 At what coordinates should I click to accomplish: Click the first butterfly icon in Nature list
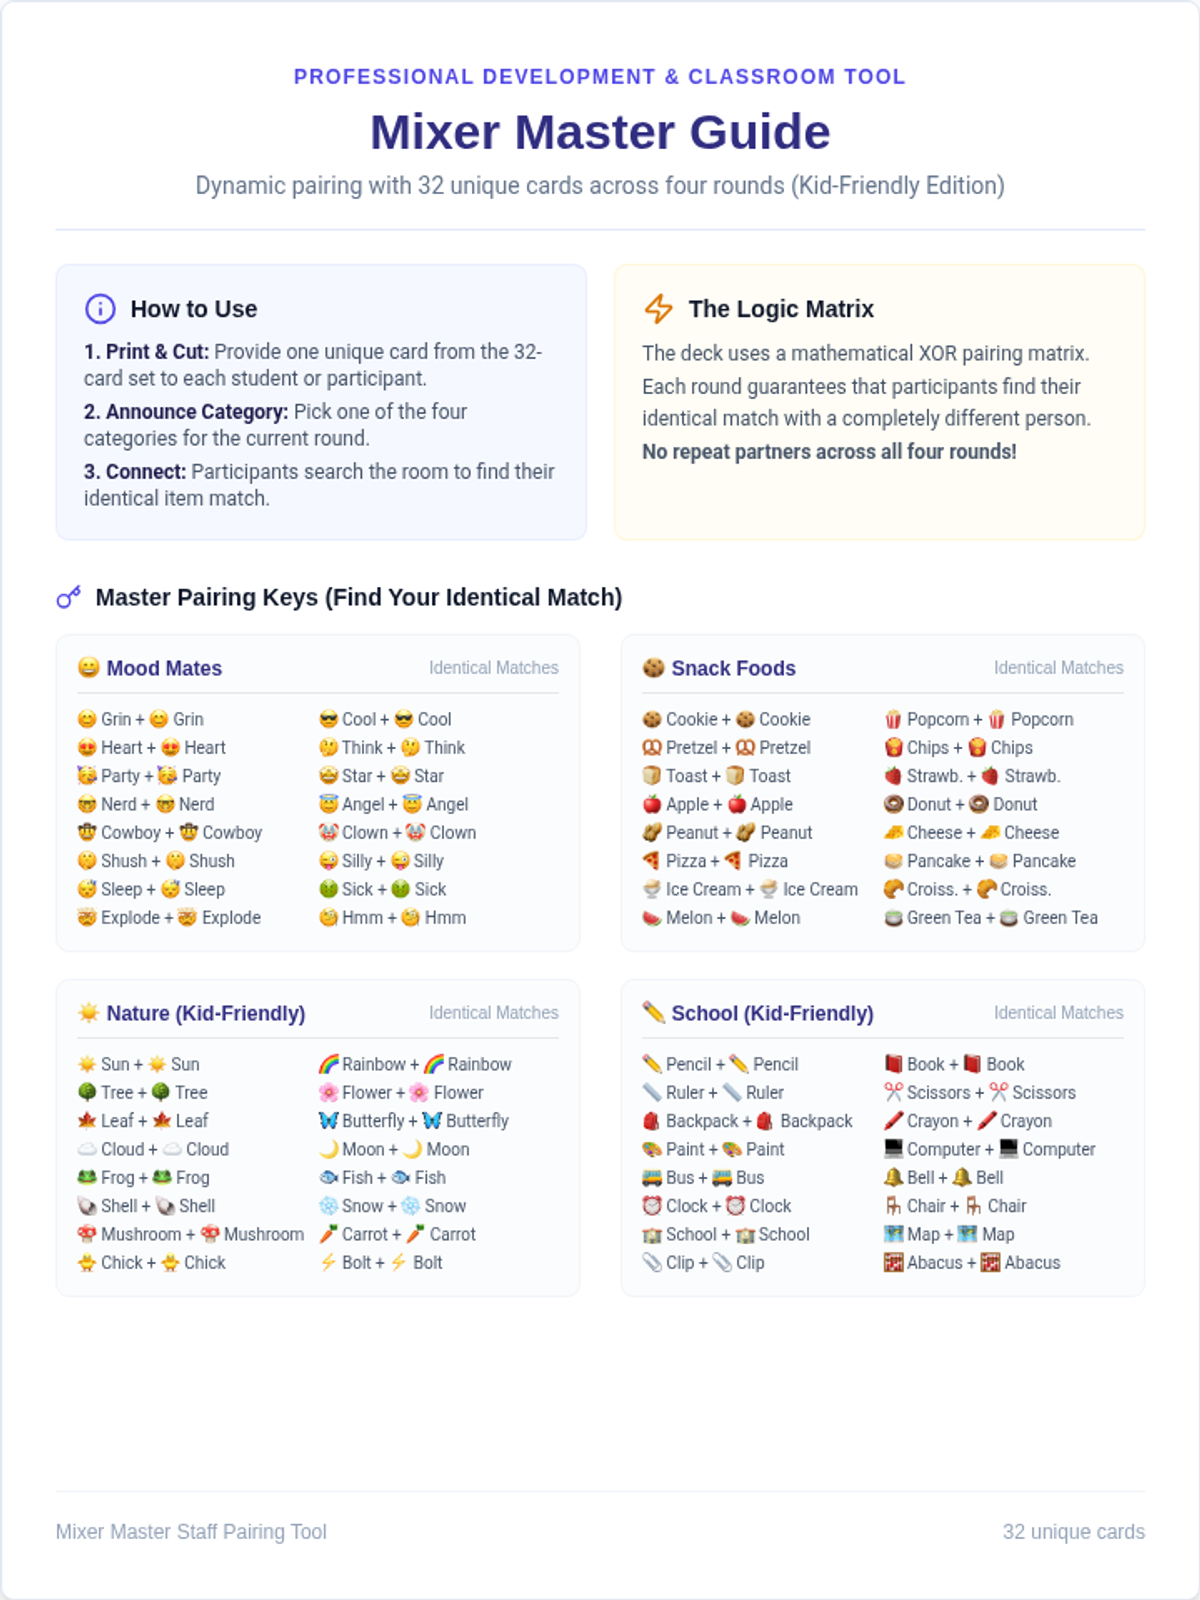tap(329, 1121)
